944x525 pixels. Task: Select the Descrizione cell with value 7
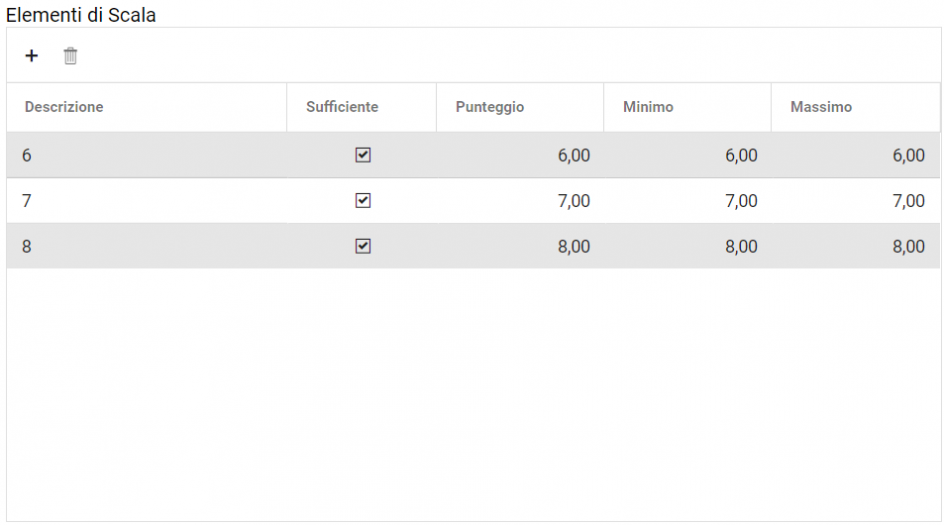27,201
